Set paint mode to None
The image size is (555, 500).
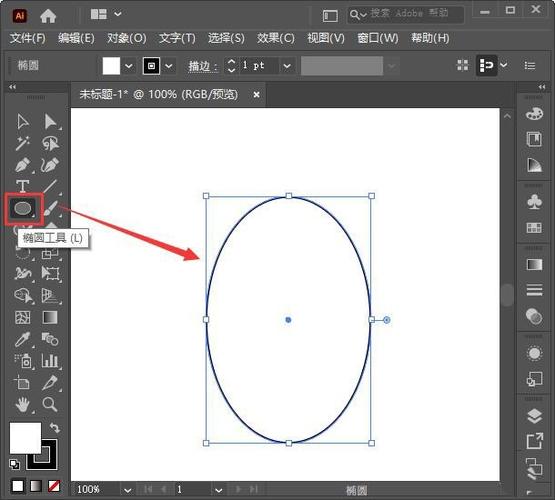[54, 486]
